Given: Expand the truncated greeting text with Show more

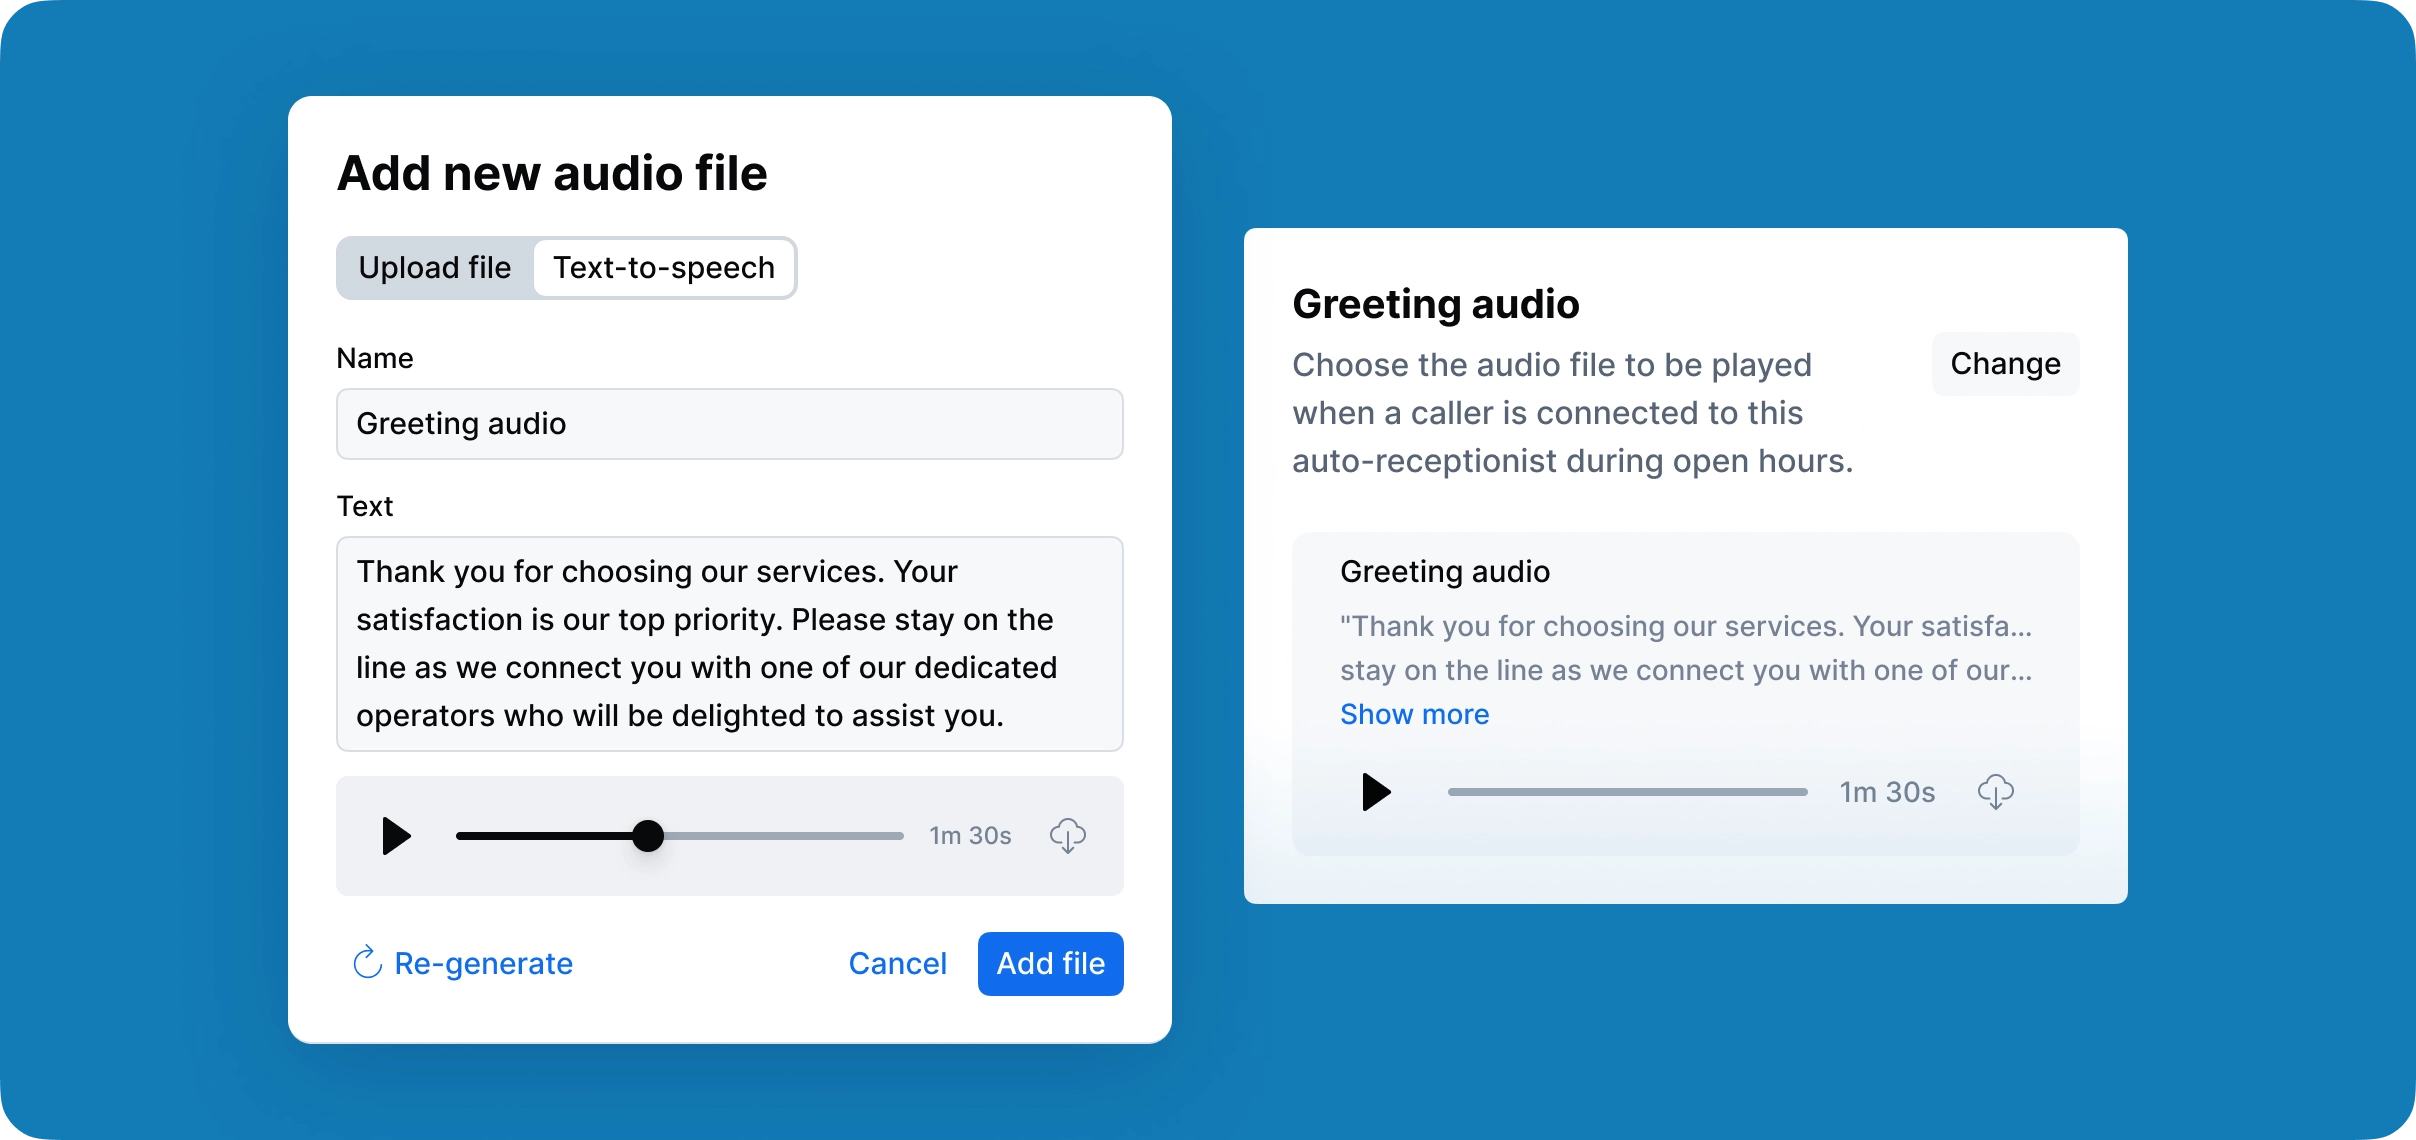Looking at the screenshot, I should click(x=1414, y=714).
